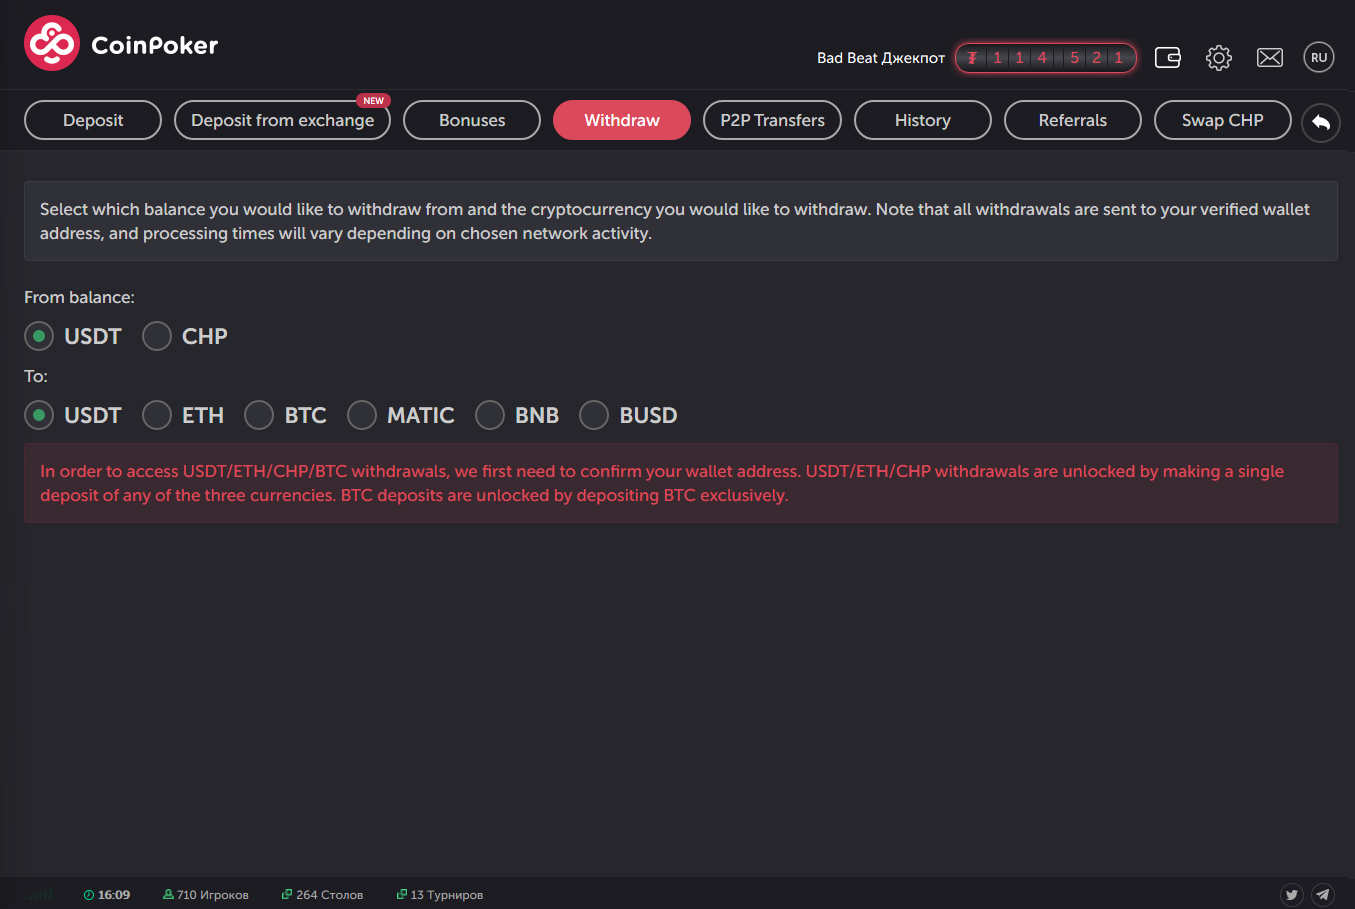The height and width of the screenshot is (909, 1355).
Task: Switch to the Deposit tab
Action: click(x=93, y=120)
